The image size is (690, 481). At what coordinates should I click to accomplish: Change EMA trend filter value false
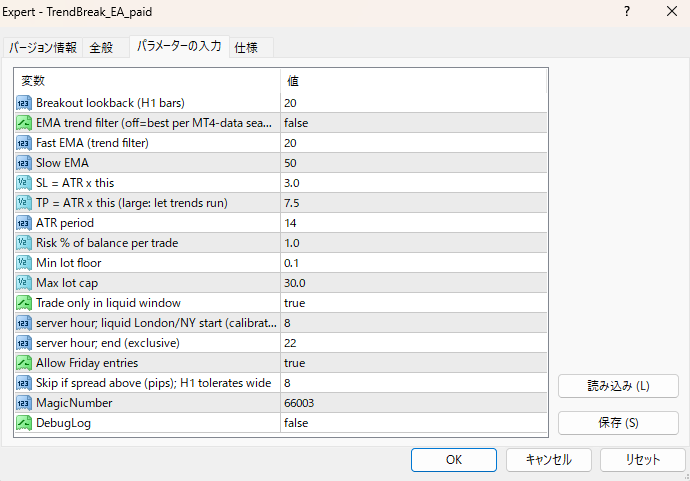pyautogui.click(x=414, y=123)
